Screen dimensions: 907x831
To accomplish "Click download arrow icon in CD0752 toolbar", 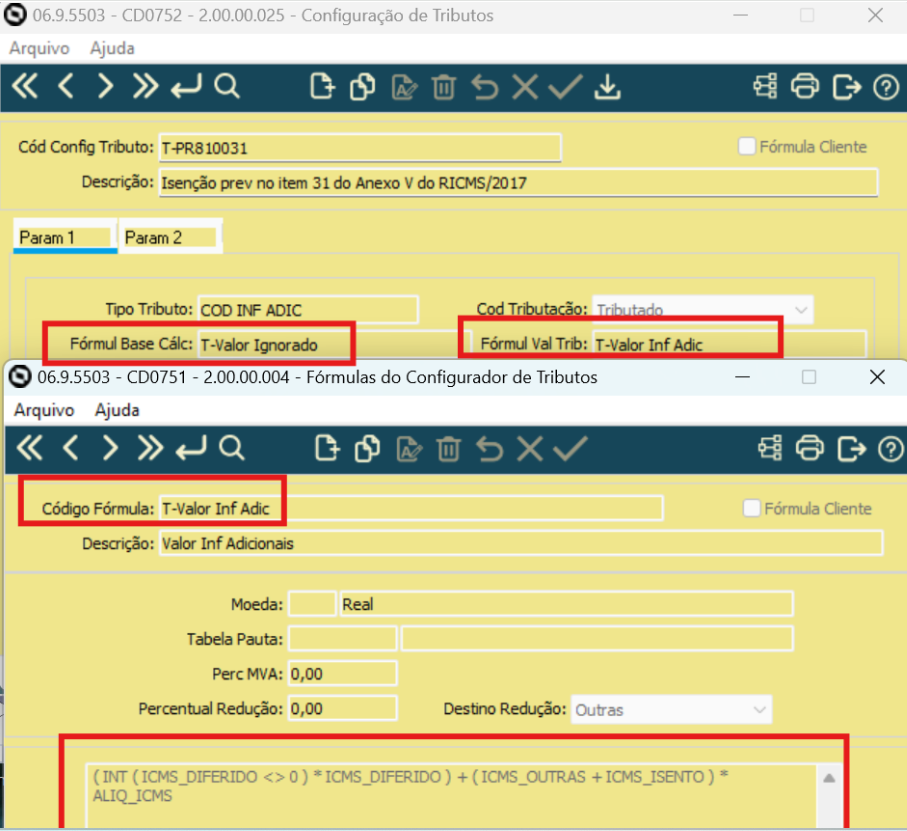I will pyautogui.click(x=607, y=88).
